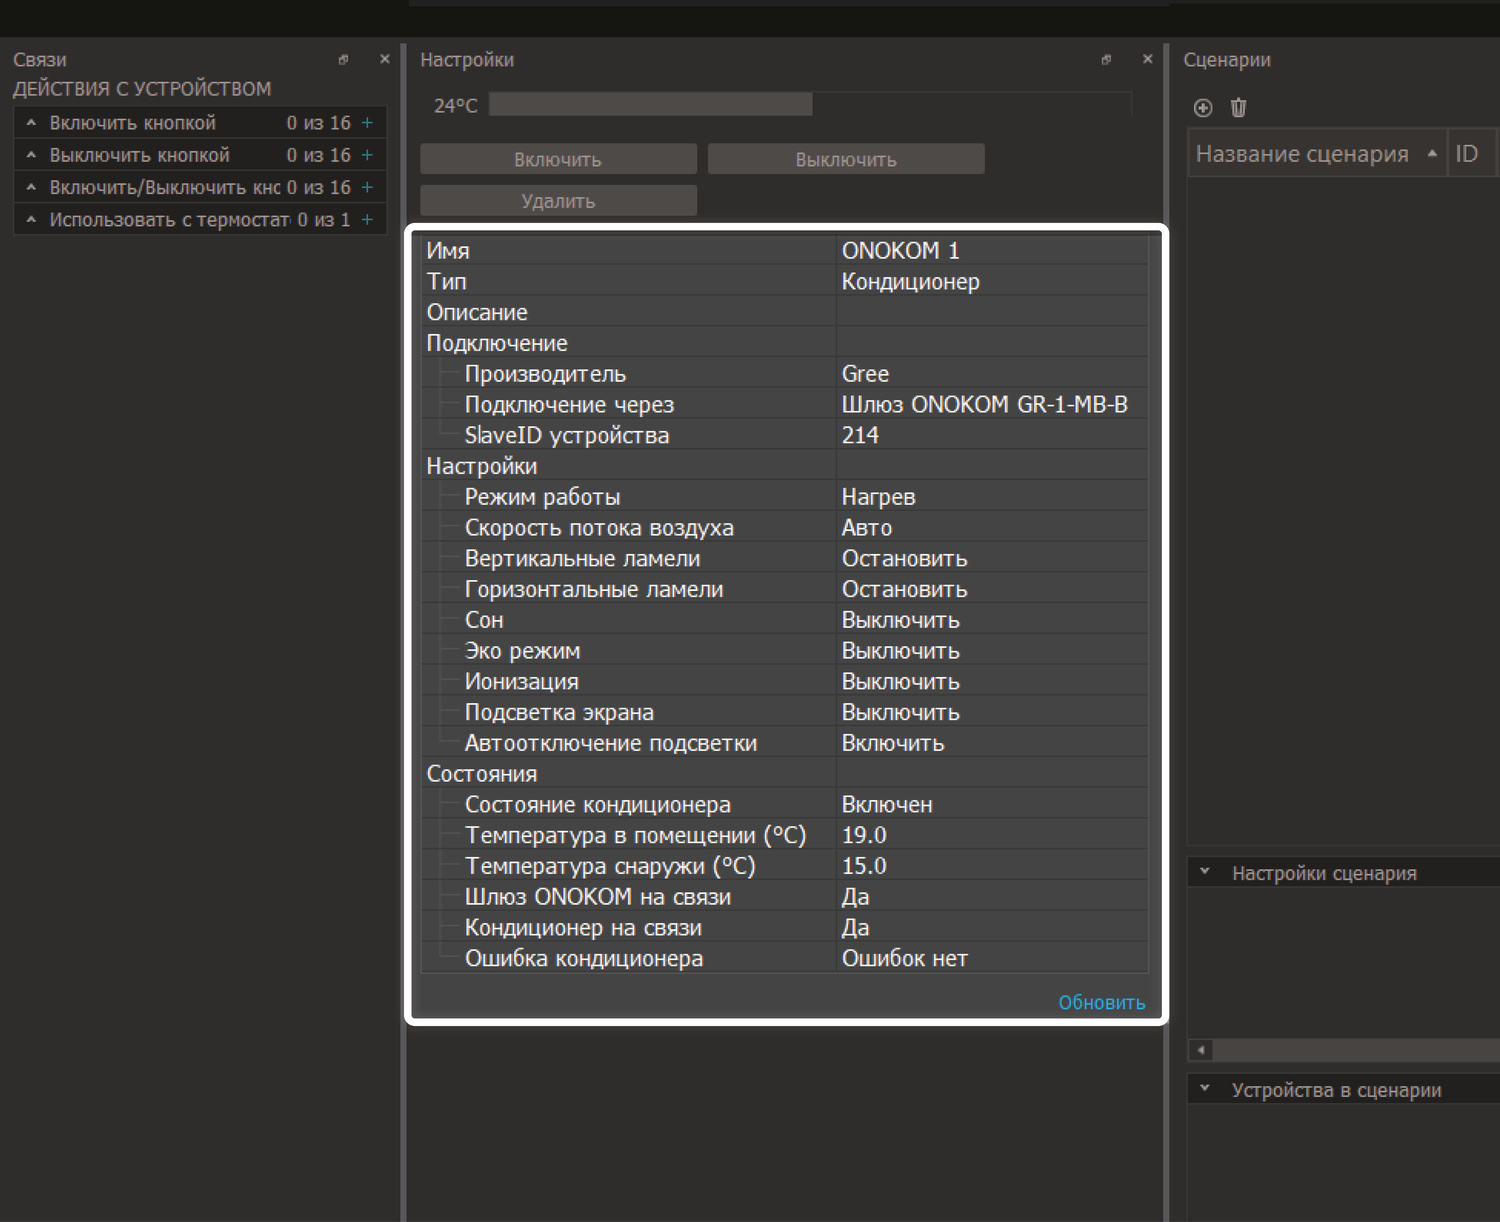Image resolution: width=1500 pixels, height=1222 pixels.
Task: Close the Настройки panel
Action: tap(1147, 60)
